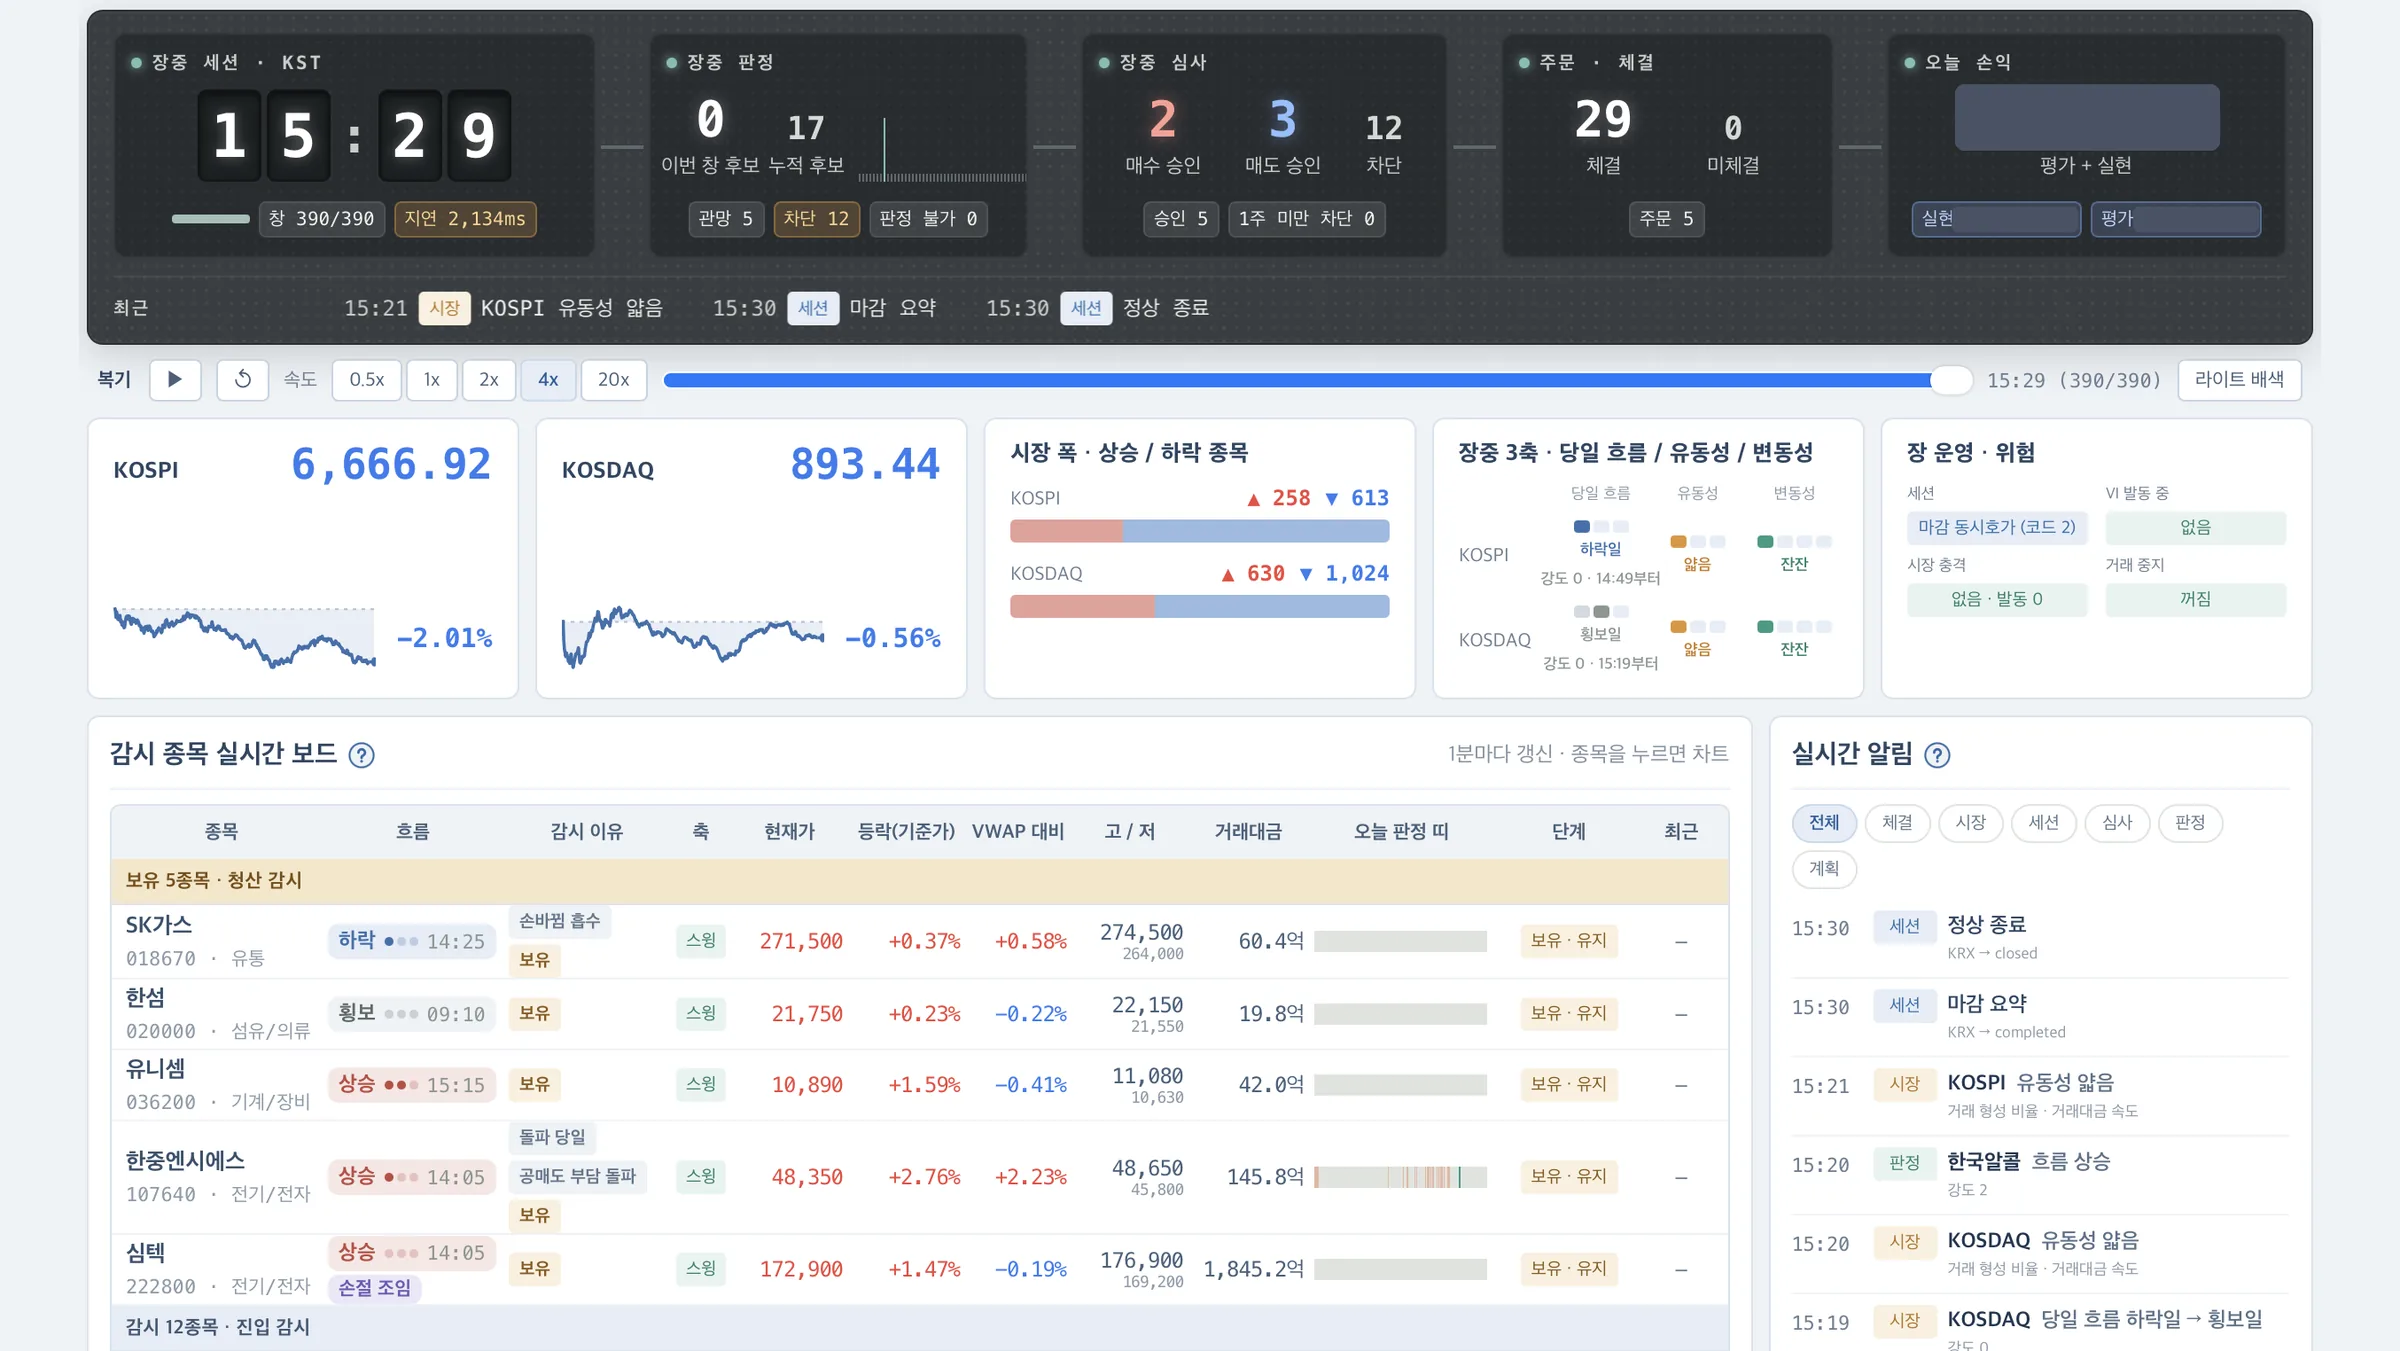Click the 공매도 부담 돌파 tag
The width and height of the screenshot is (2400, 1351).
578,1177
